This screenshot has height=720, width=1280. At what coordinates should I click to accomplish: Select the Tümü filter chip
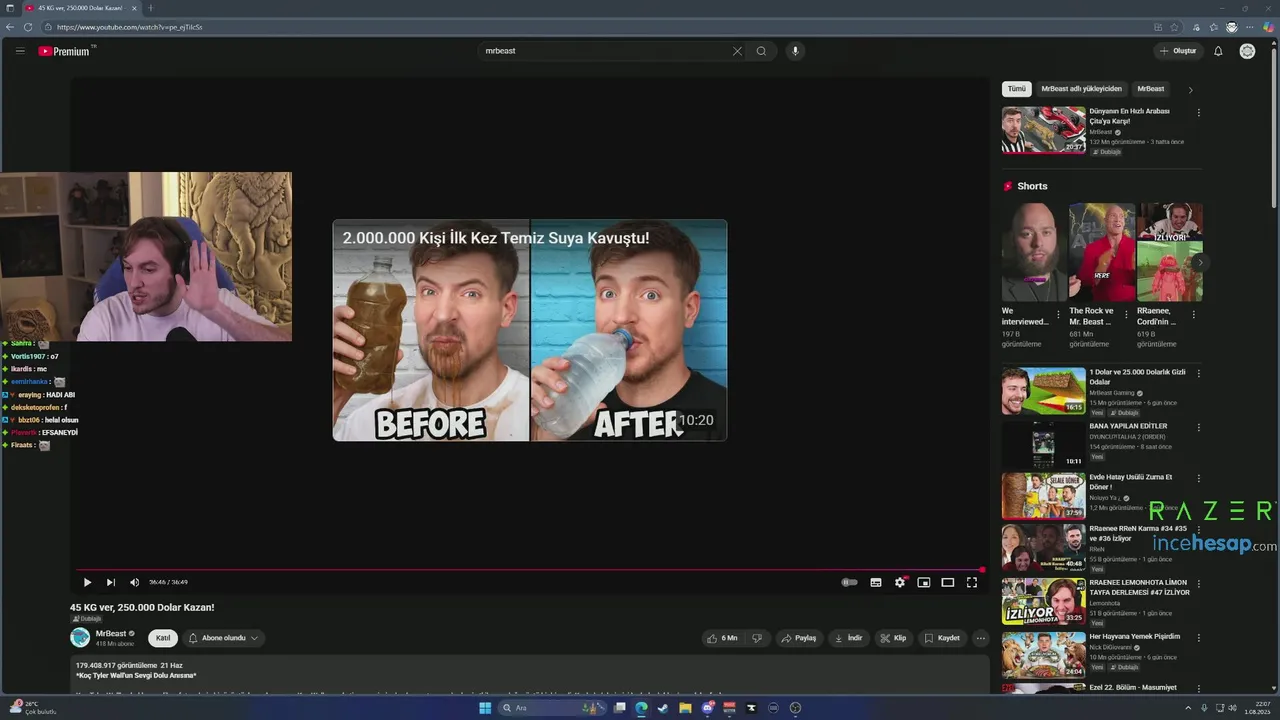click(x=1016, y=89)
